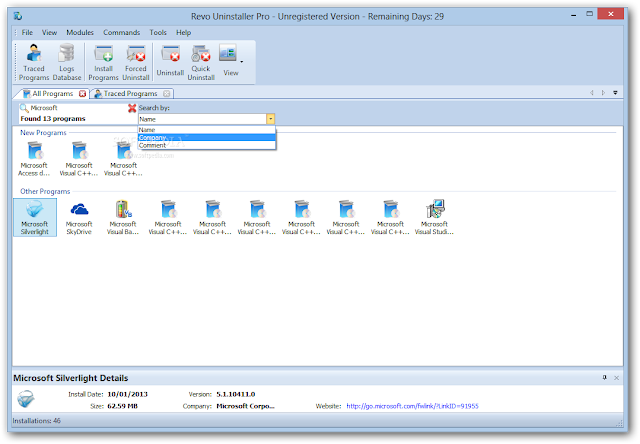This screenshot has height=444, width=640.
Task: Clear the search with the red X
Action: pyautogui.click(x=132, y=108)
